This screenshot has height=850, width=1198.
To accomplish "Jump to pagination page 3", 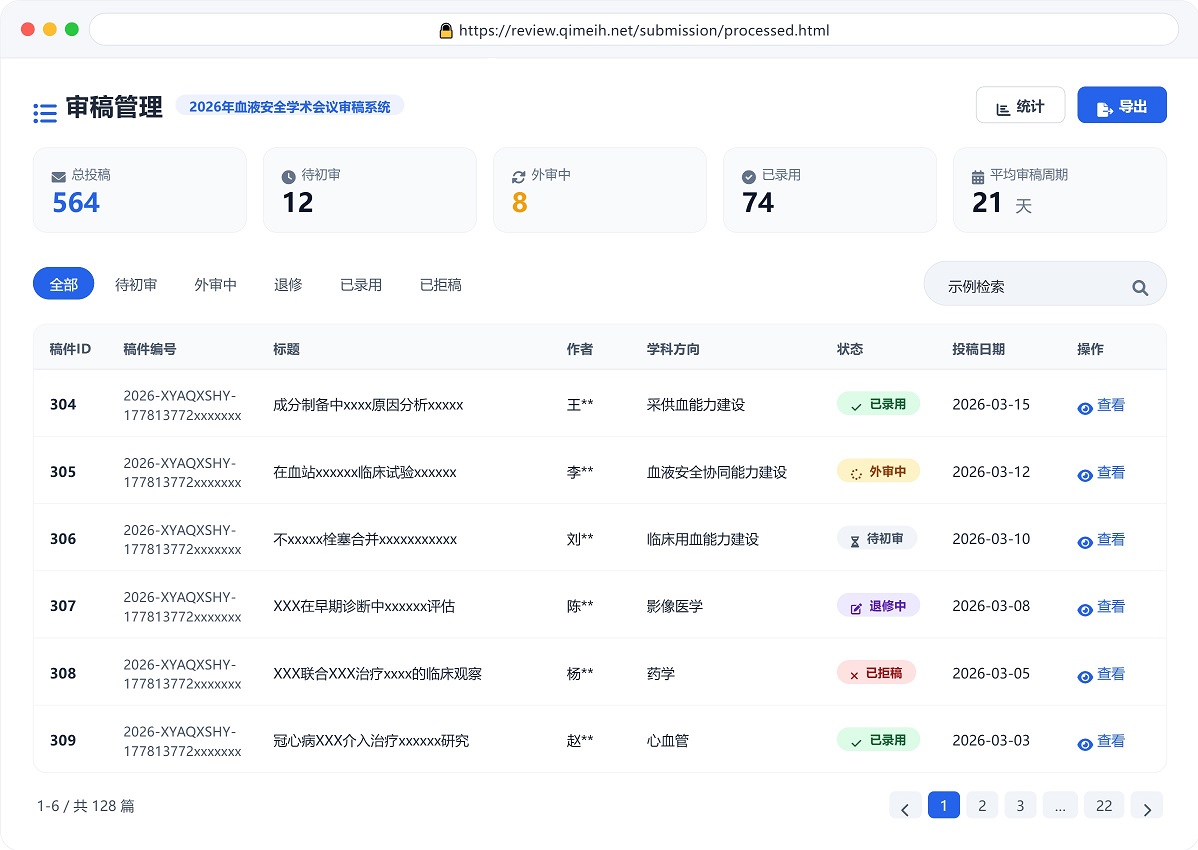I will 1020,806.
